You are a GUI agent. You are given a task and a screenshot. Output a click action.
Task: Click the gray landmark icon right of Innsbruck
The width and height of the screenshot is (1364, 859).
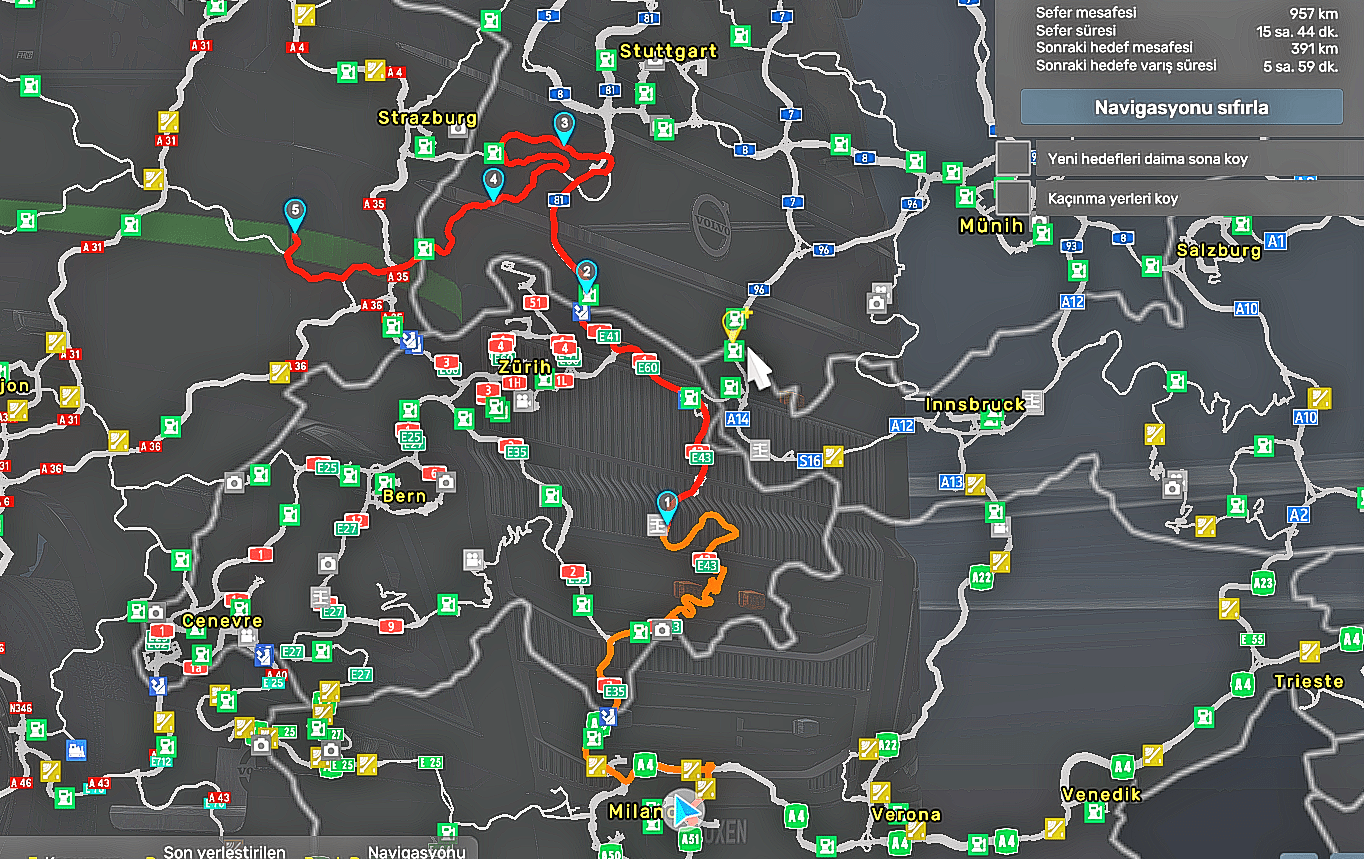tap(1034, 400)
